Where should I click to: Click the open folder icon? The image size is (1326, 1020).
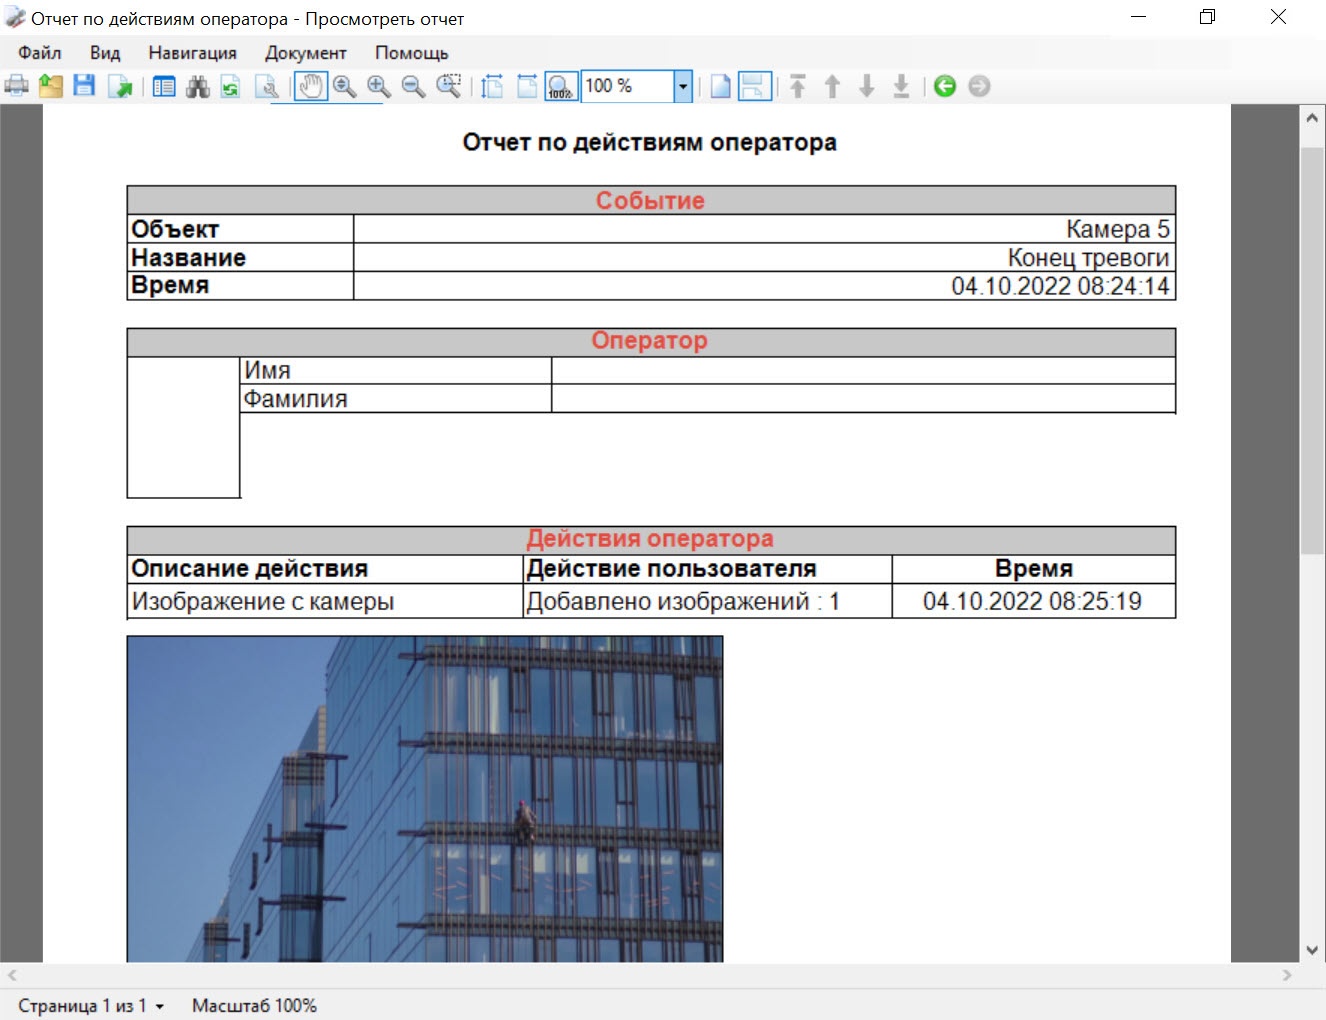[51, 87]
